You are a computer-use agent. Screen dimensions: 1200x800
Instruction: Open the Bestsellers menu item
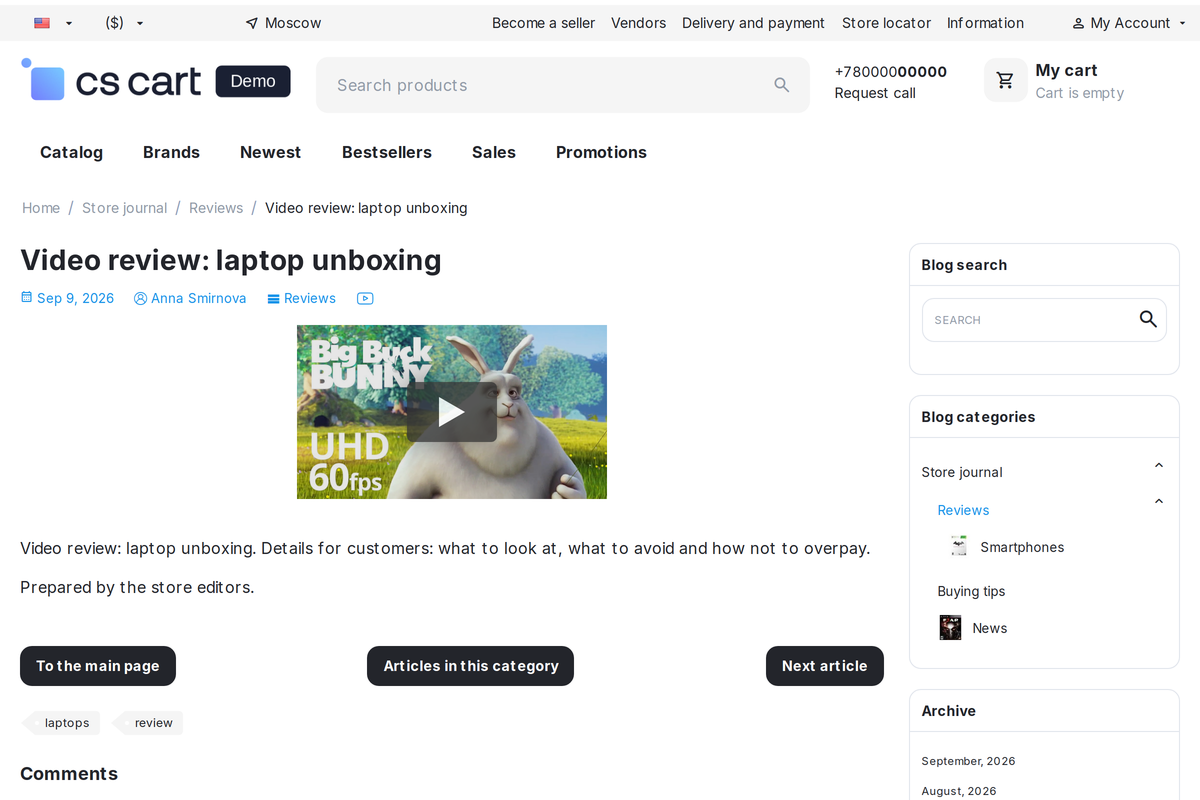pos(387,152)
